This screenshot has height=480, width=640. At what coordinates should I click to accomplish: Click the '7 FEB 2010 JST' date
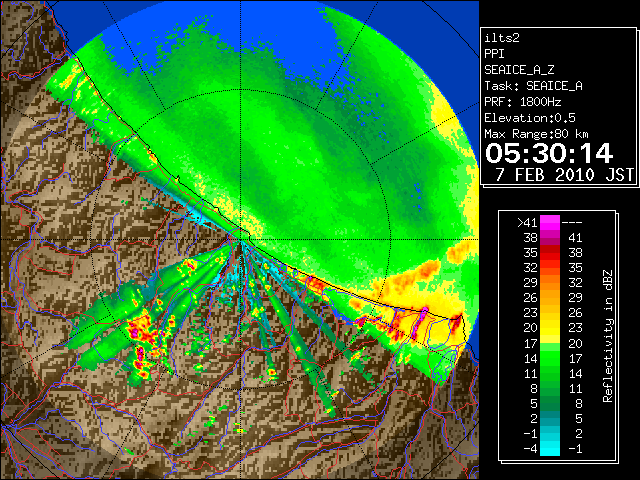[x=564, y=175]
